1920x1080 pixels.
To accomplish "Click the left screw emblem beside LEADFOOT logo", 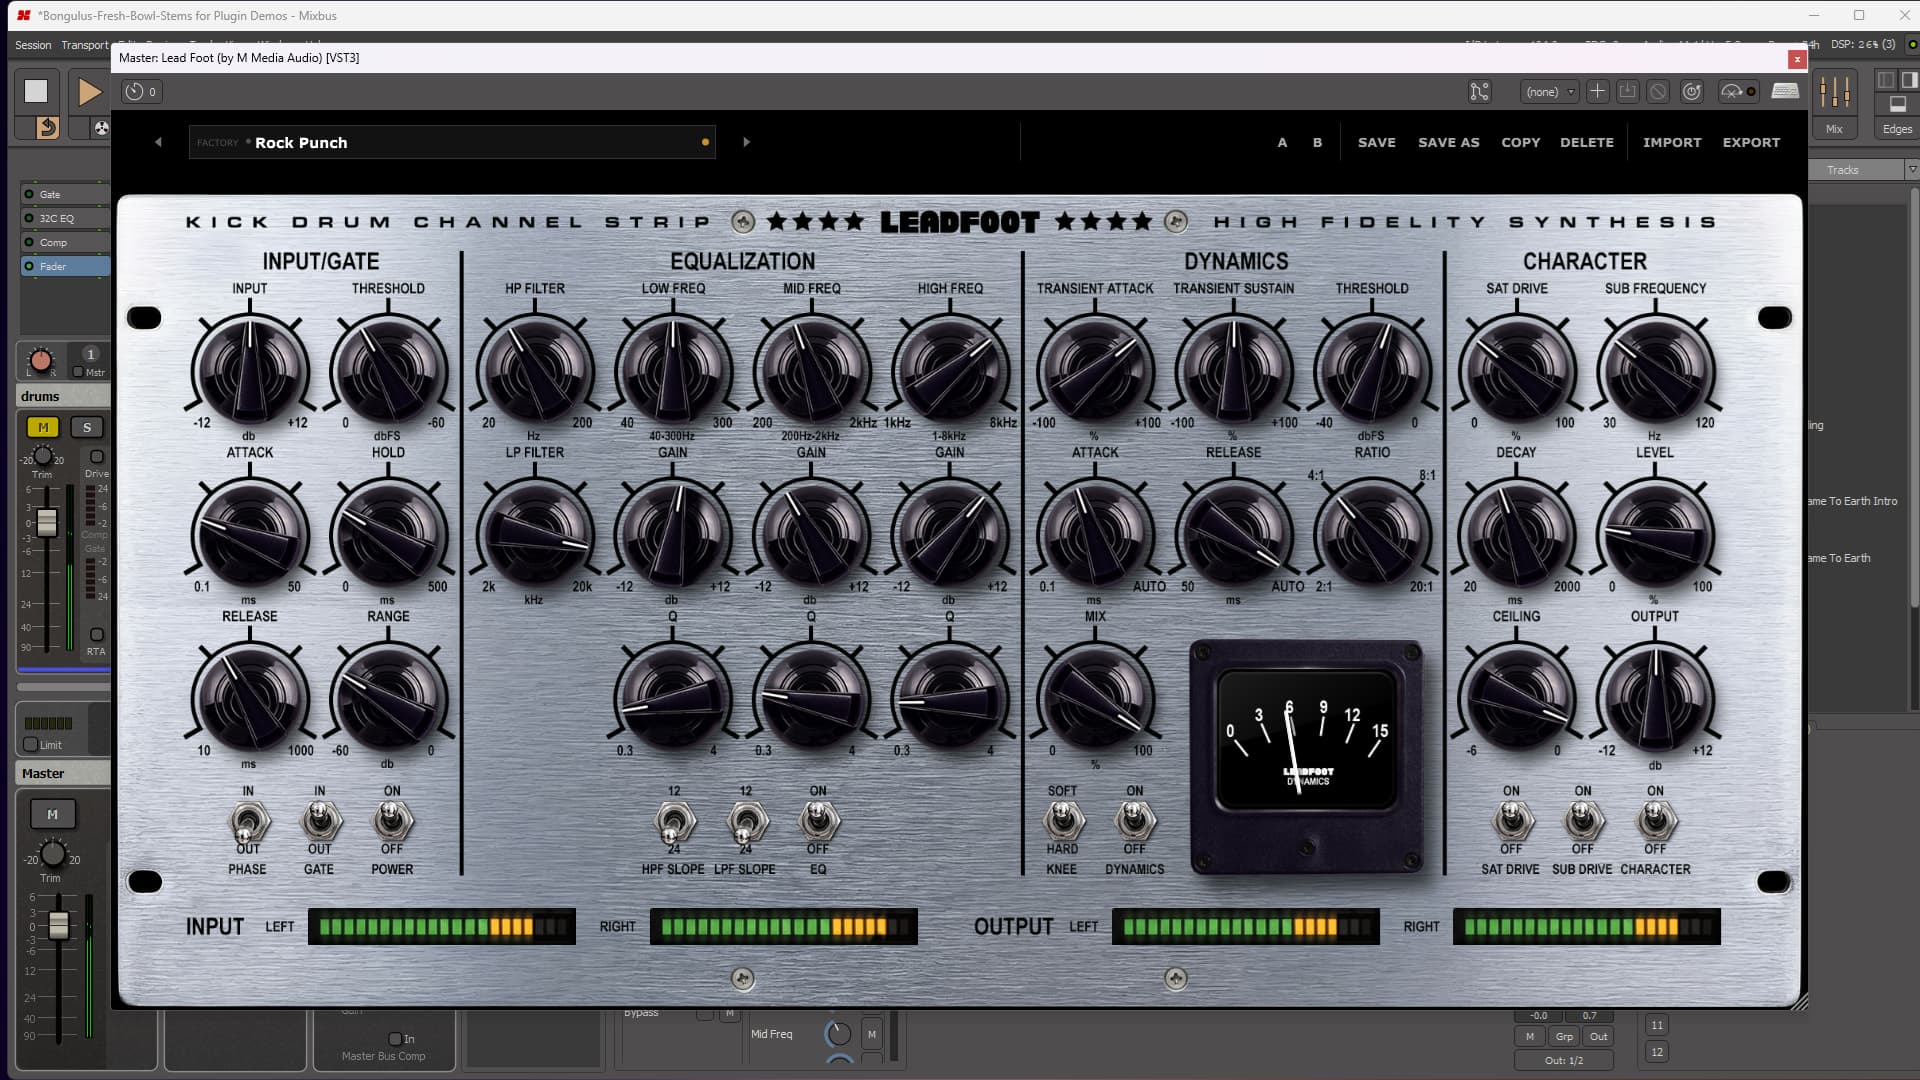I will click(x=742, y=221).
